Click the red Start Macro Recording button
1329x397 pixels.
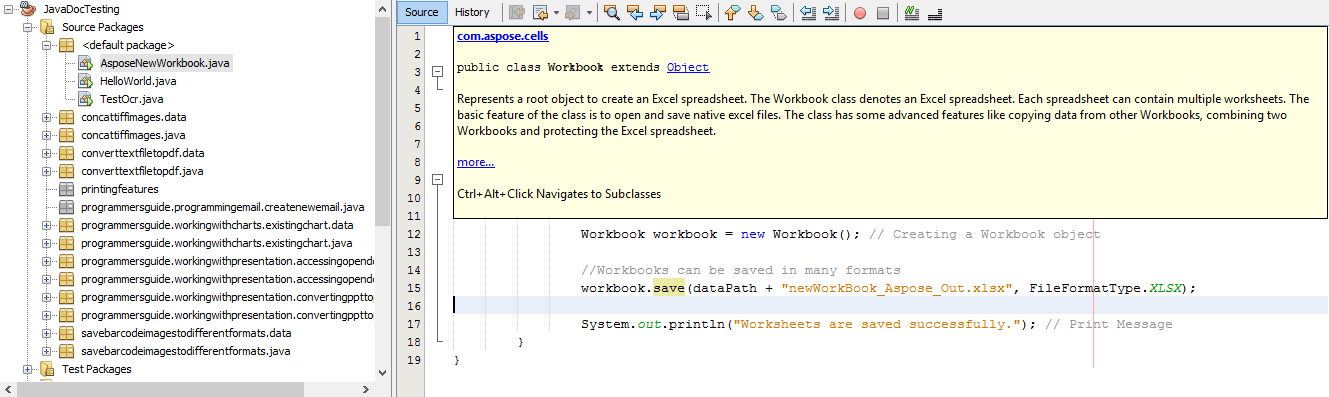coord(859,13)
